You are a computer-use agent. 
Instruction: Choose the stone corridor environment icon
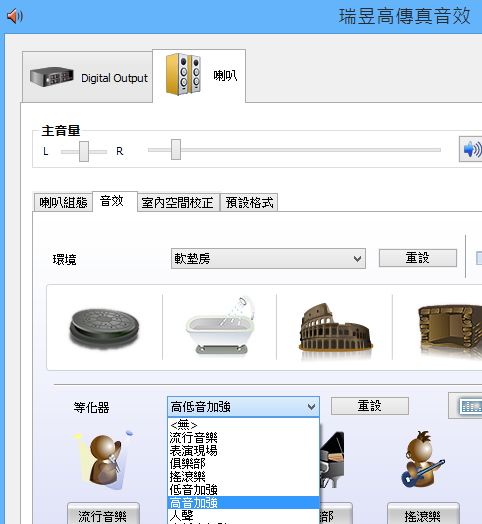click(x=450, y=328)
